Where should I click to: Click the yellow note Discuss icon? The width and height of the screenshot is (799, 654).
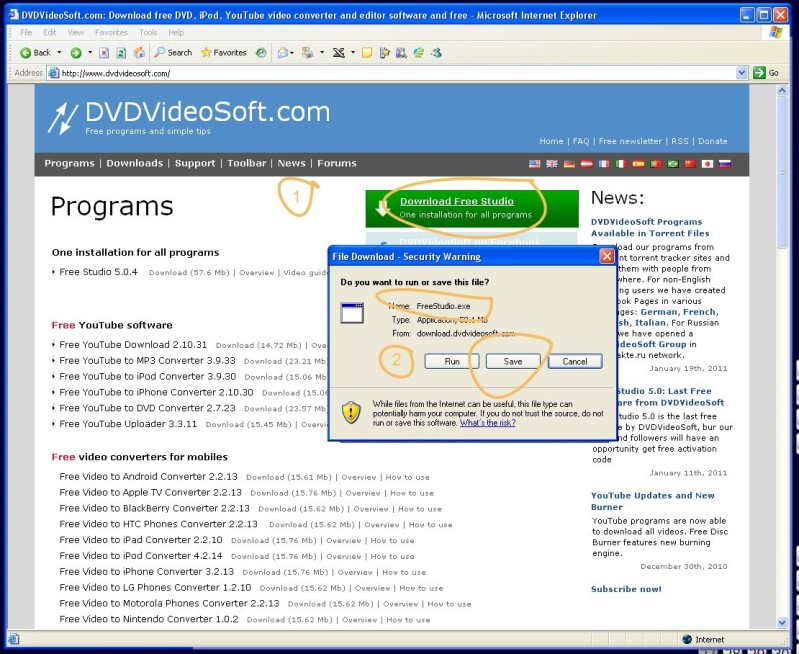click(367, 53)
